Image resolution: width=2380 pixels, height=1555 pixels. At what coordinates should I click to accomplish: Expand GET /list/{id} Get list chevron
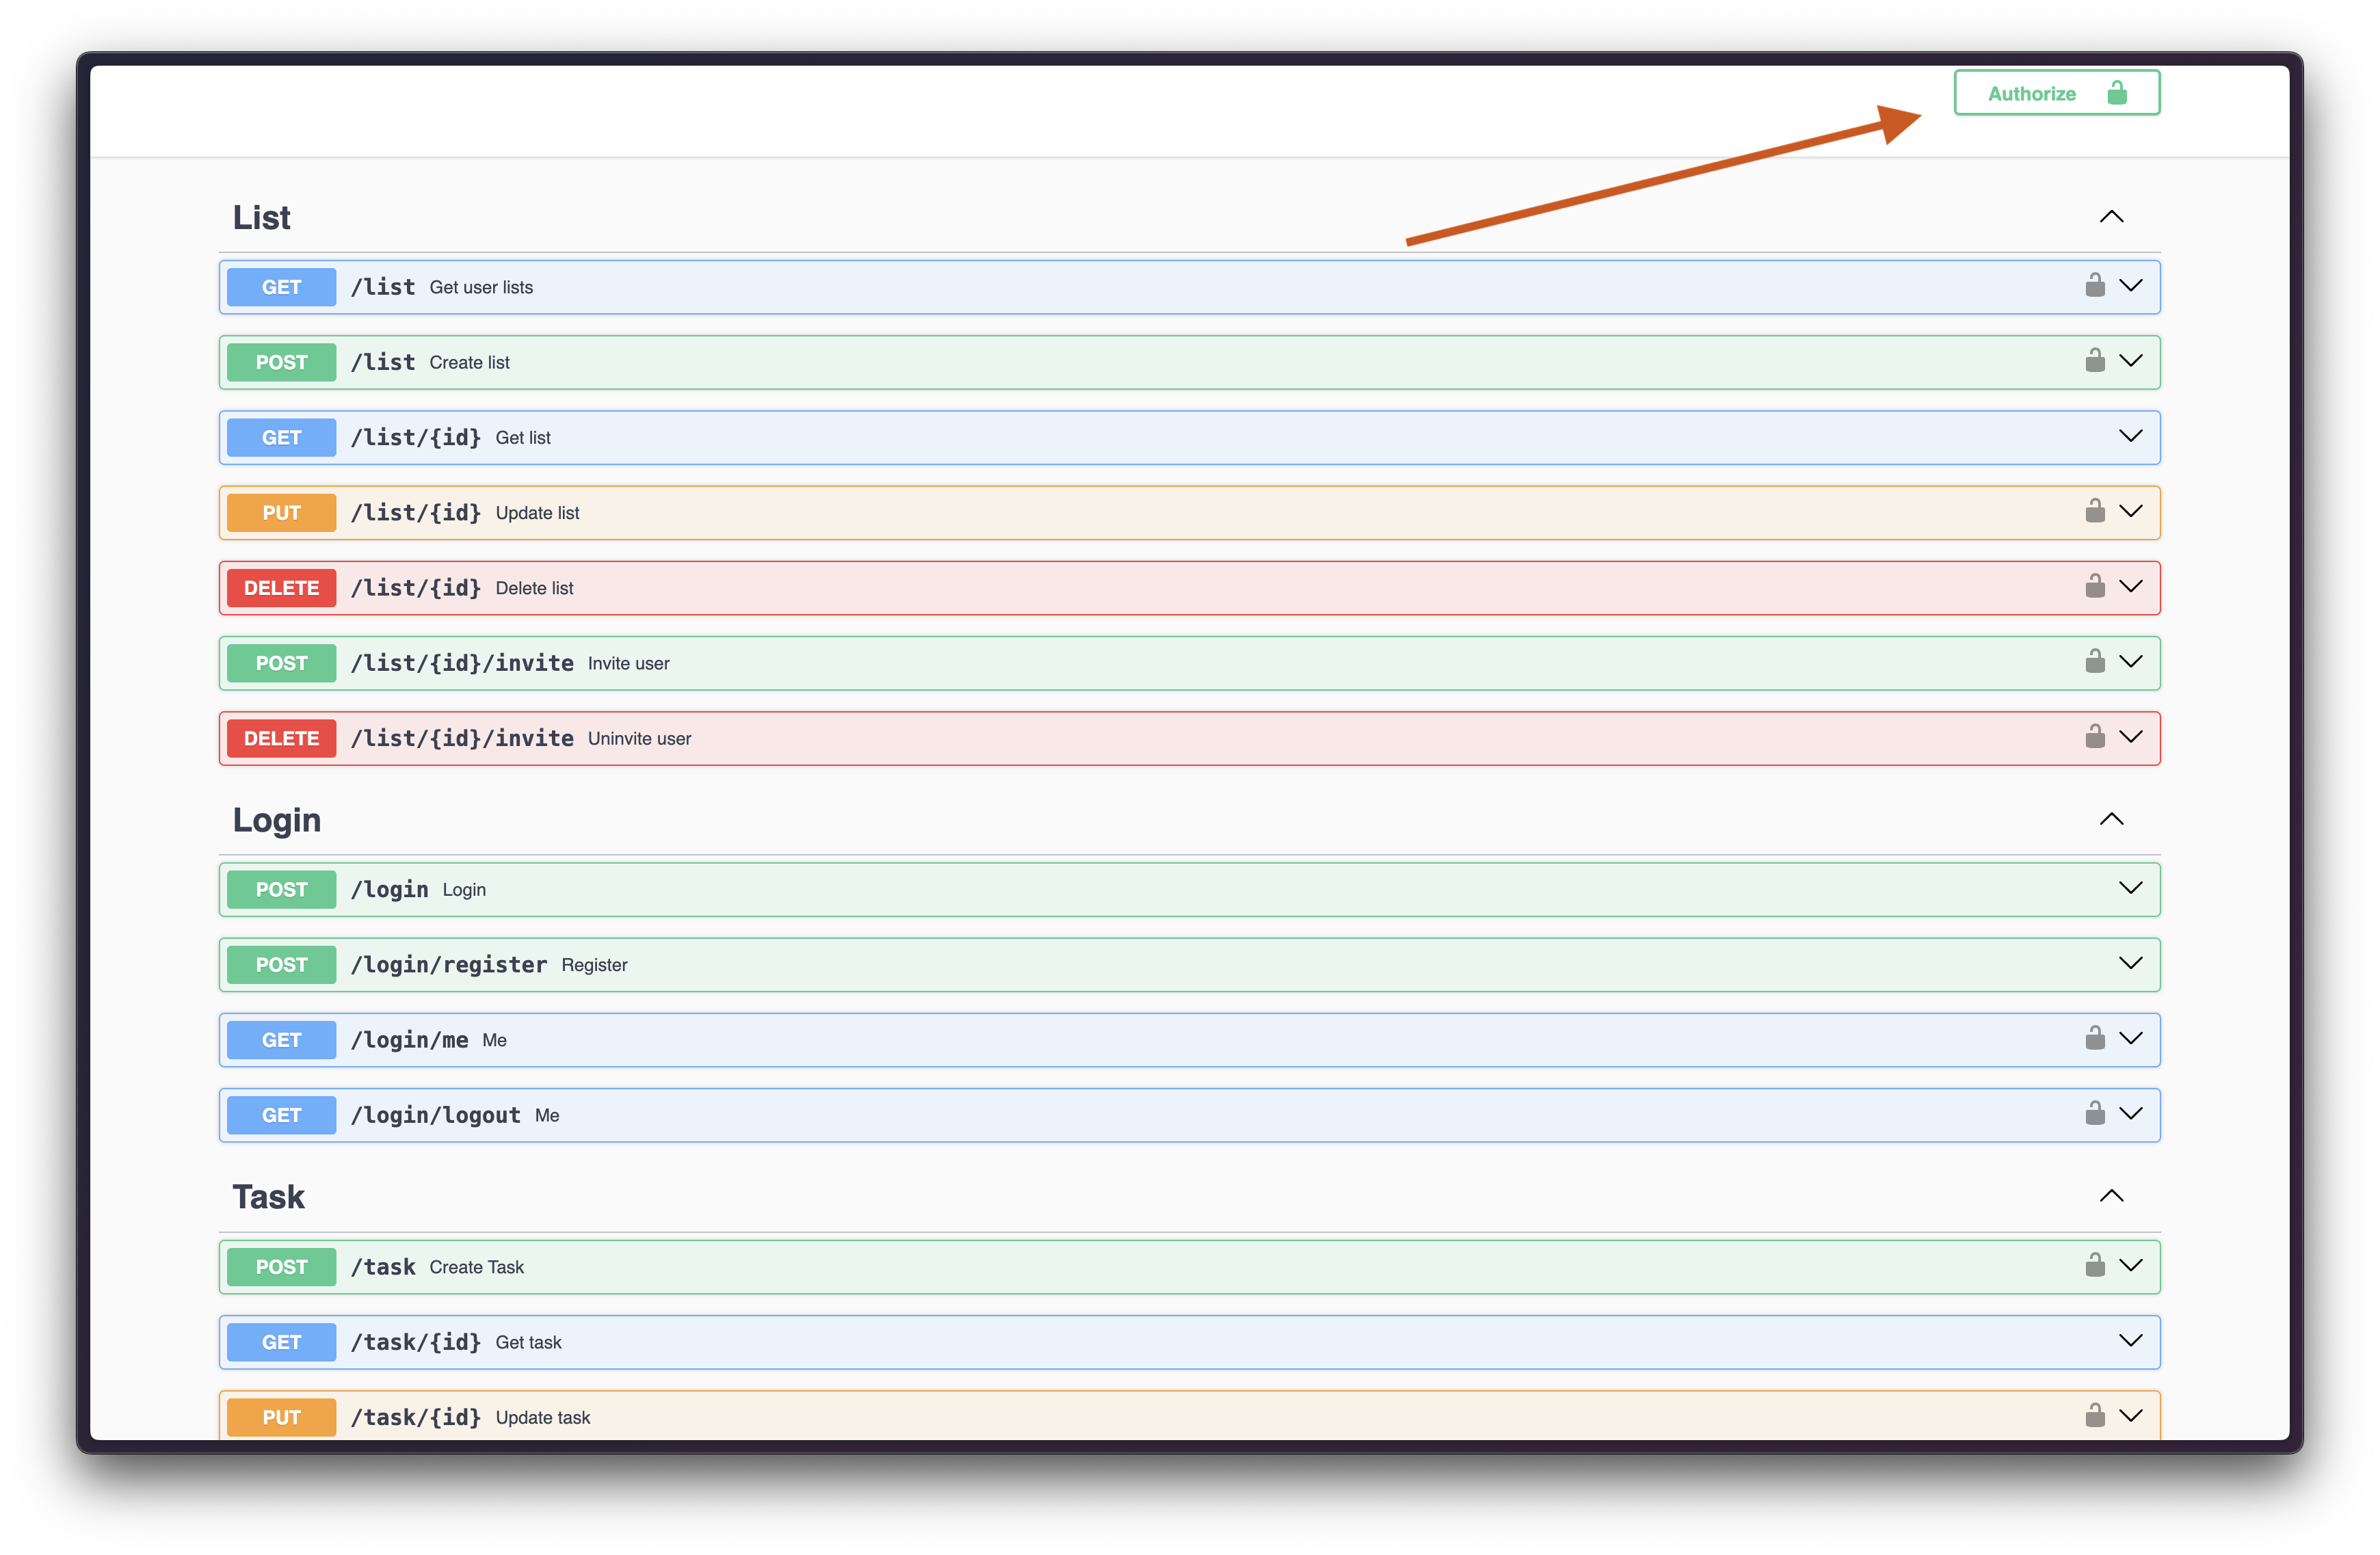point(2130,436)
